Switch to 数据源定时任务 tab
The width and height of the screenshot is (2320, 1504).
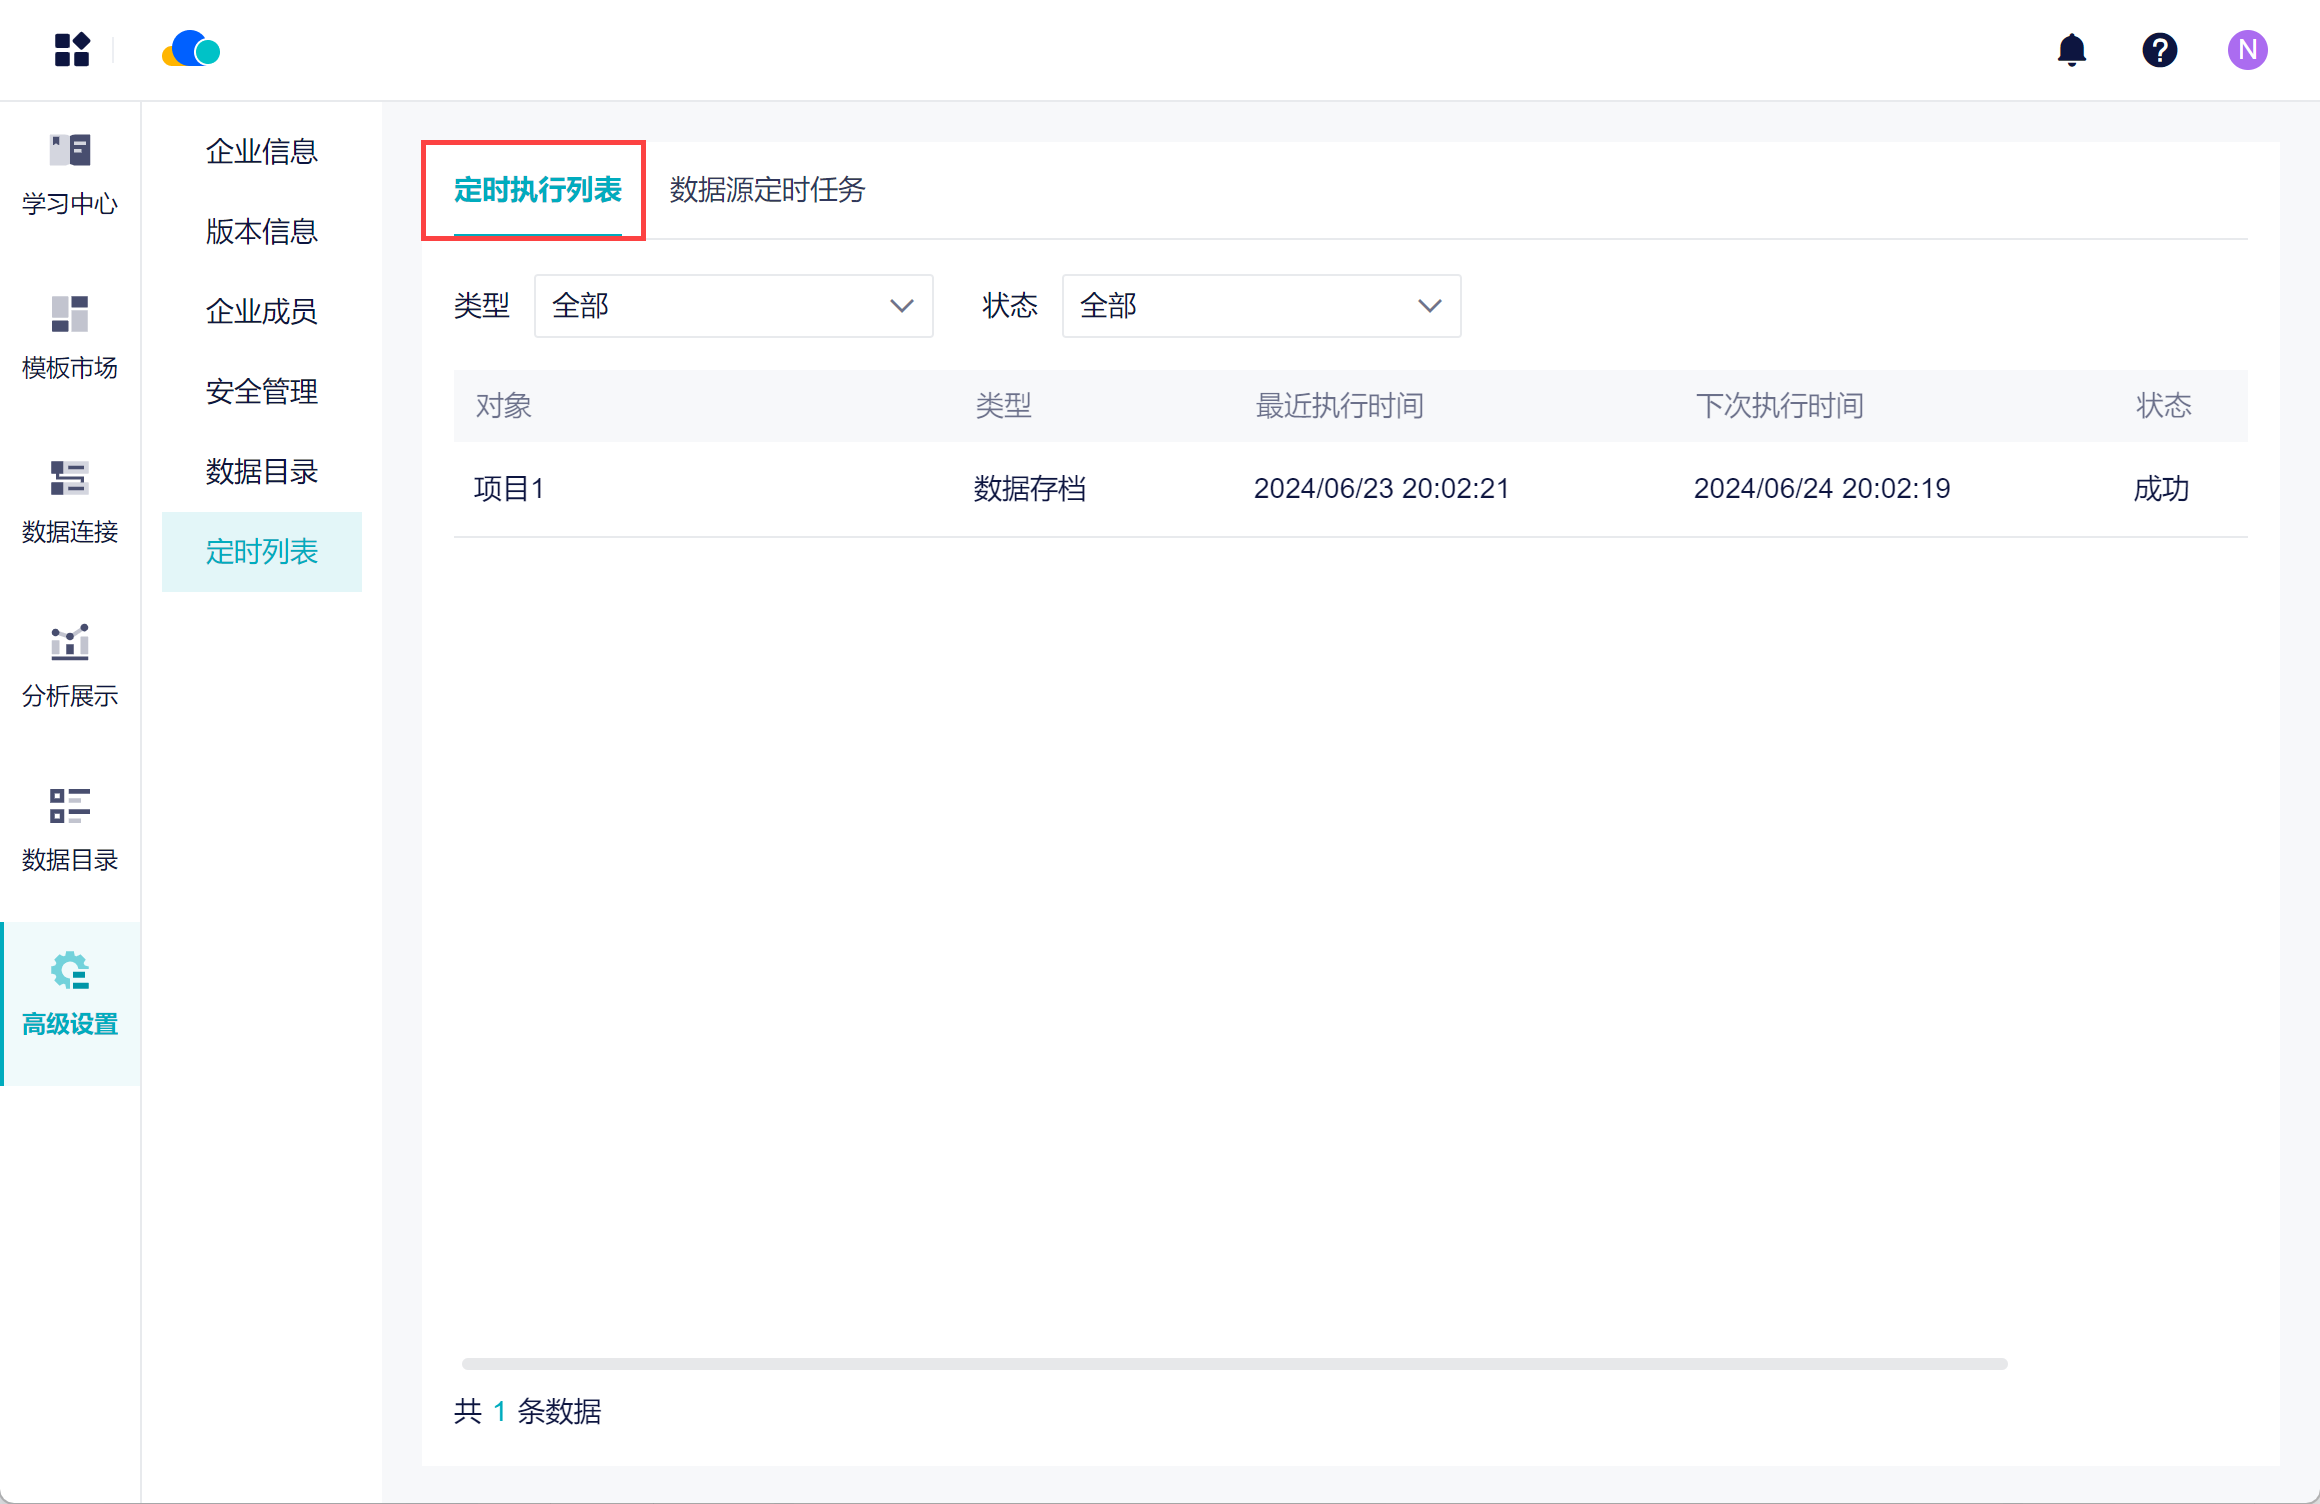point(767,190)
